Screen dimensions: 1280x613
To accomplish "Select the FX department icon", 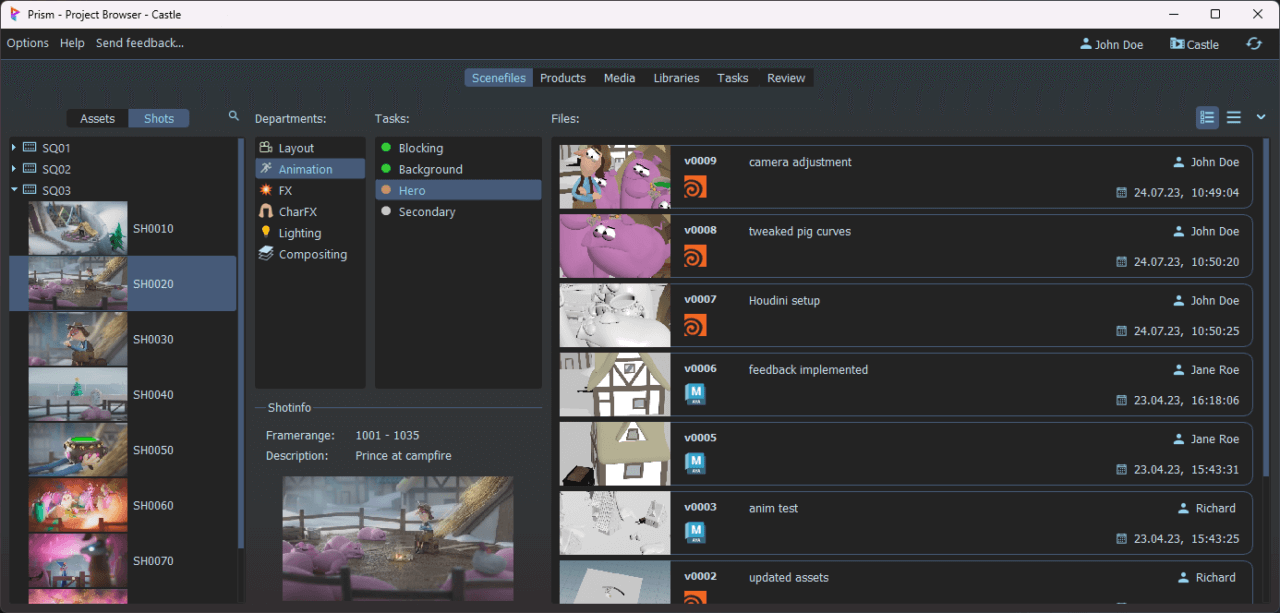I will (266, 190).
